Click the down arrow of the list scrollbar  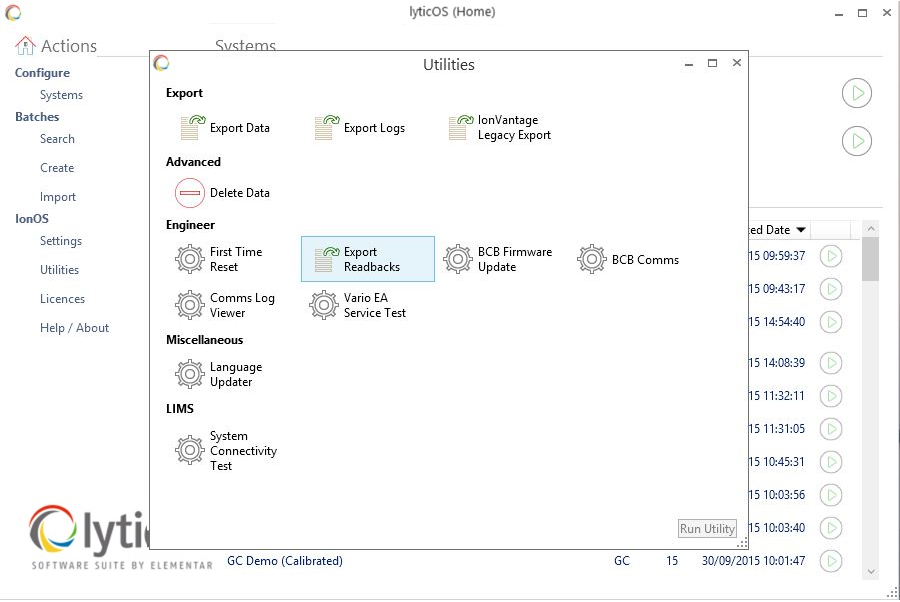click(870, 571)
